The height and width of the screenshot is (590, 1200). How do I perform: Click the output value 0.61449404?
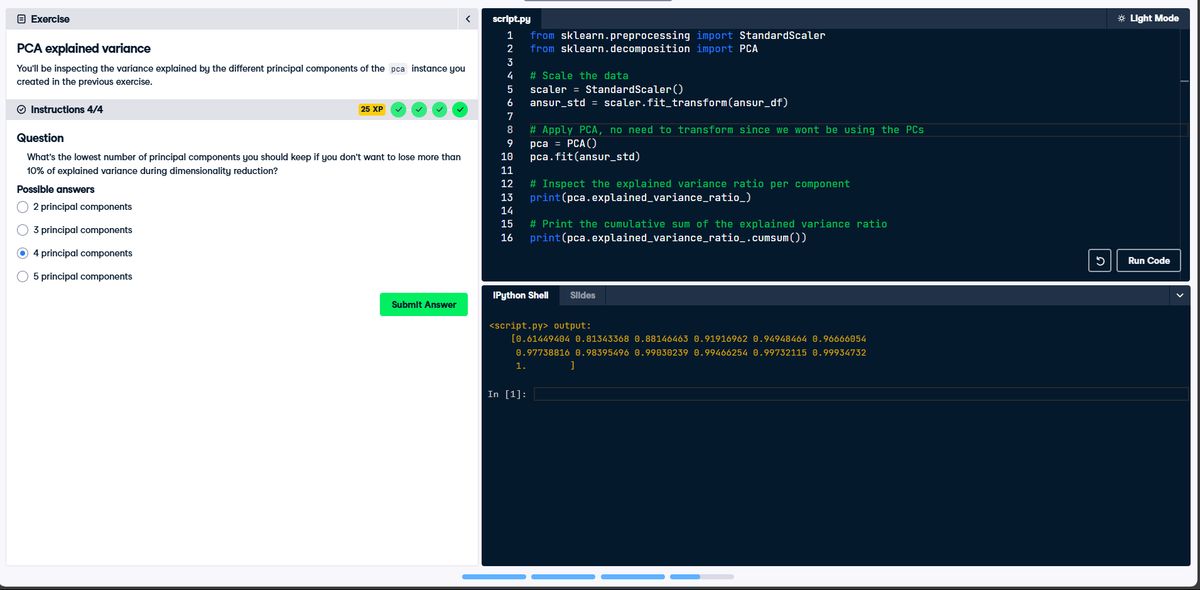click(x=541, y=339)
